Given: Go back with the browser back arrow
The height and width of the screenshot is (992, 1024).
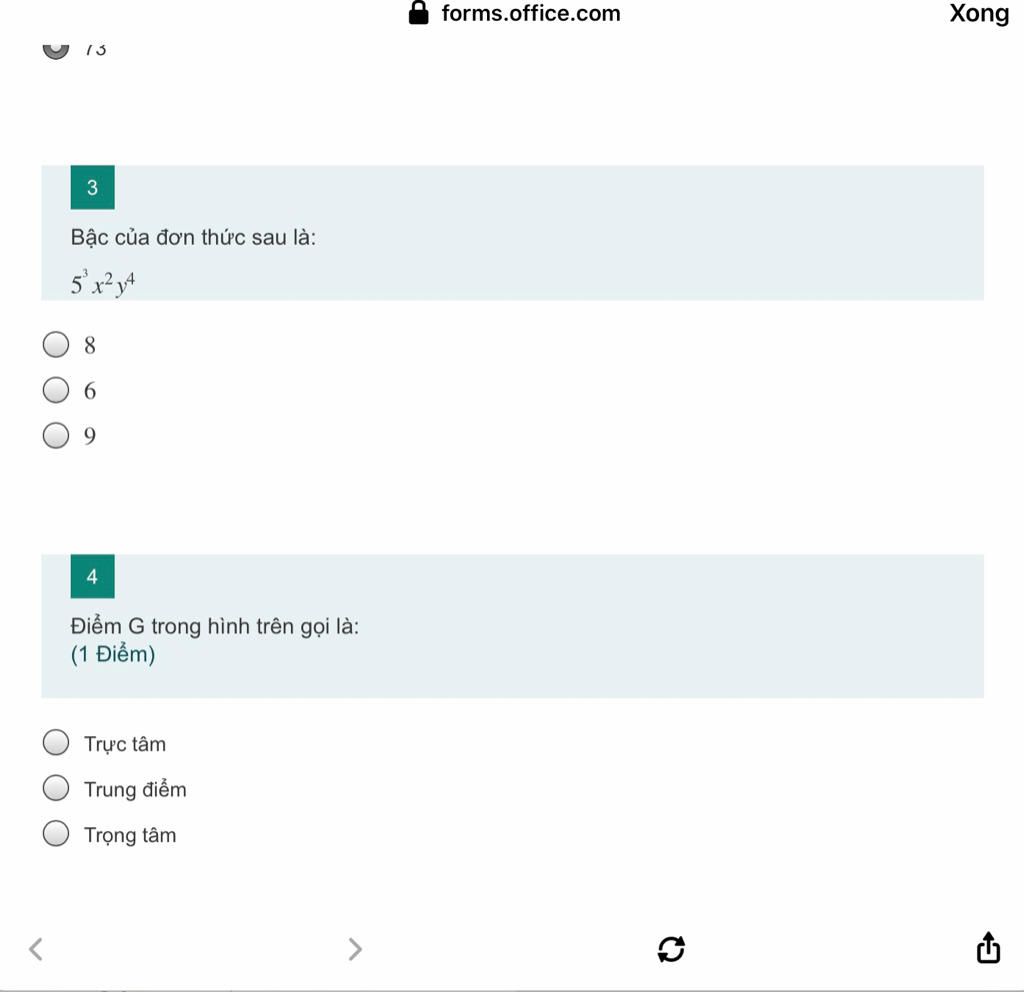Looking at the screenshot, I should pos(36,948).
